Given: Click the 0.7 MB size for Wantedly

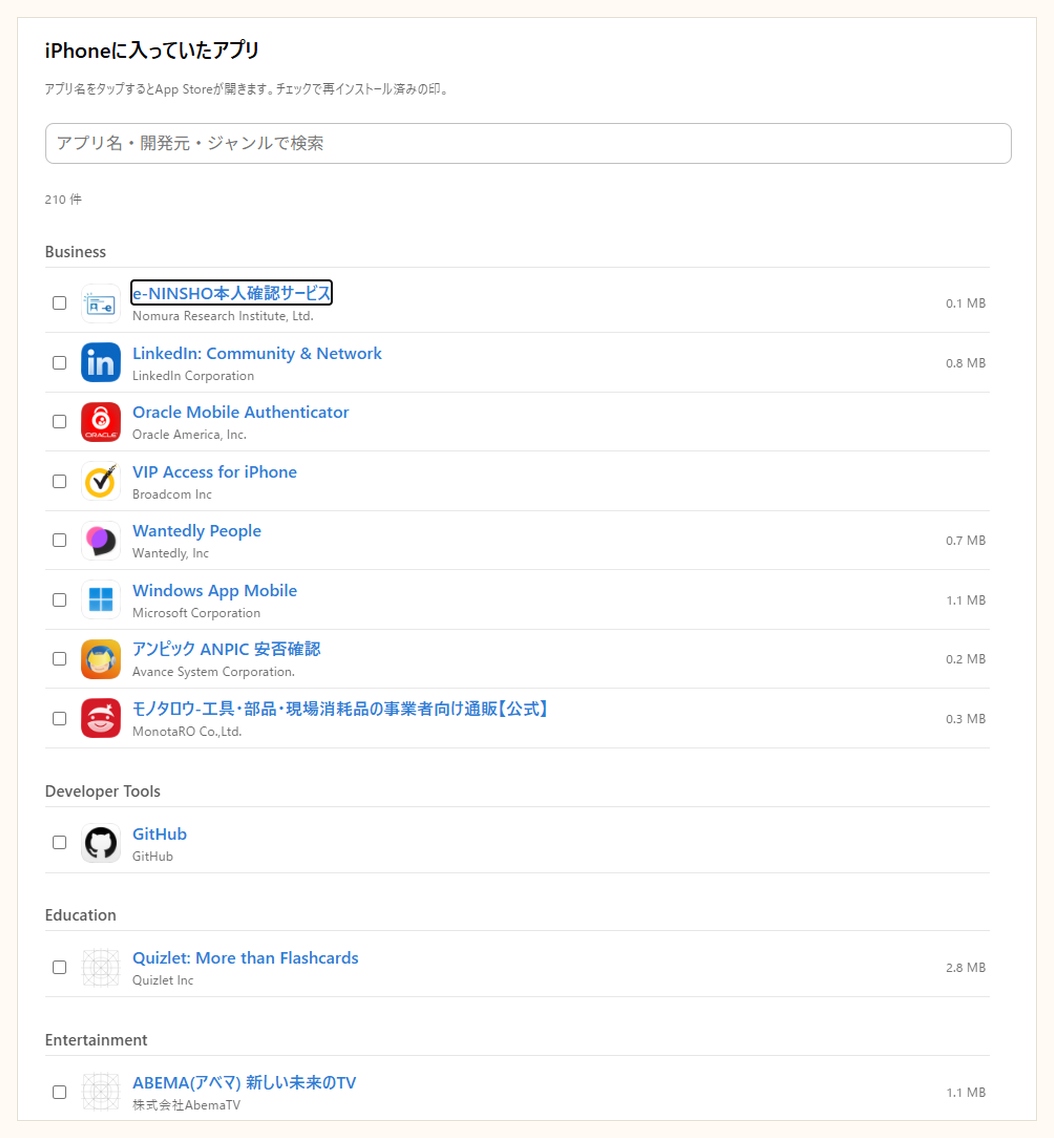Looking at the screenshot, I should pos(965,541).
